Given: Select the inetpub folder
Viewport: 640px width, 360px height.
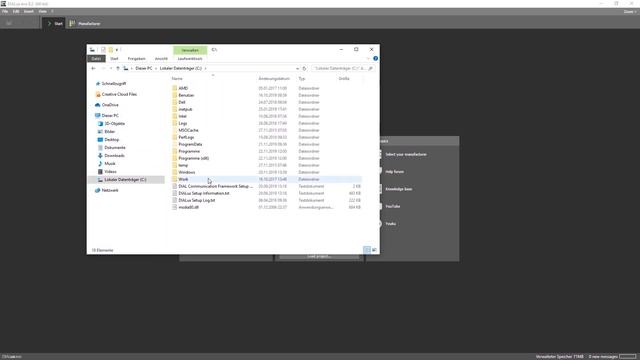Looking at the screenshot, I should 185,109.
